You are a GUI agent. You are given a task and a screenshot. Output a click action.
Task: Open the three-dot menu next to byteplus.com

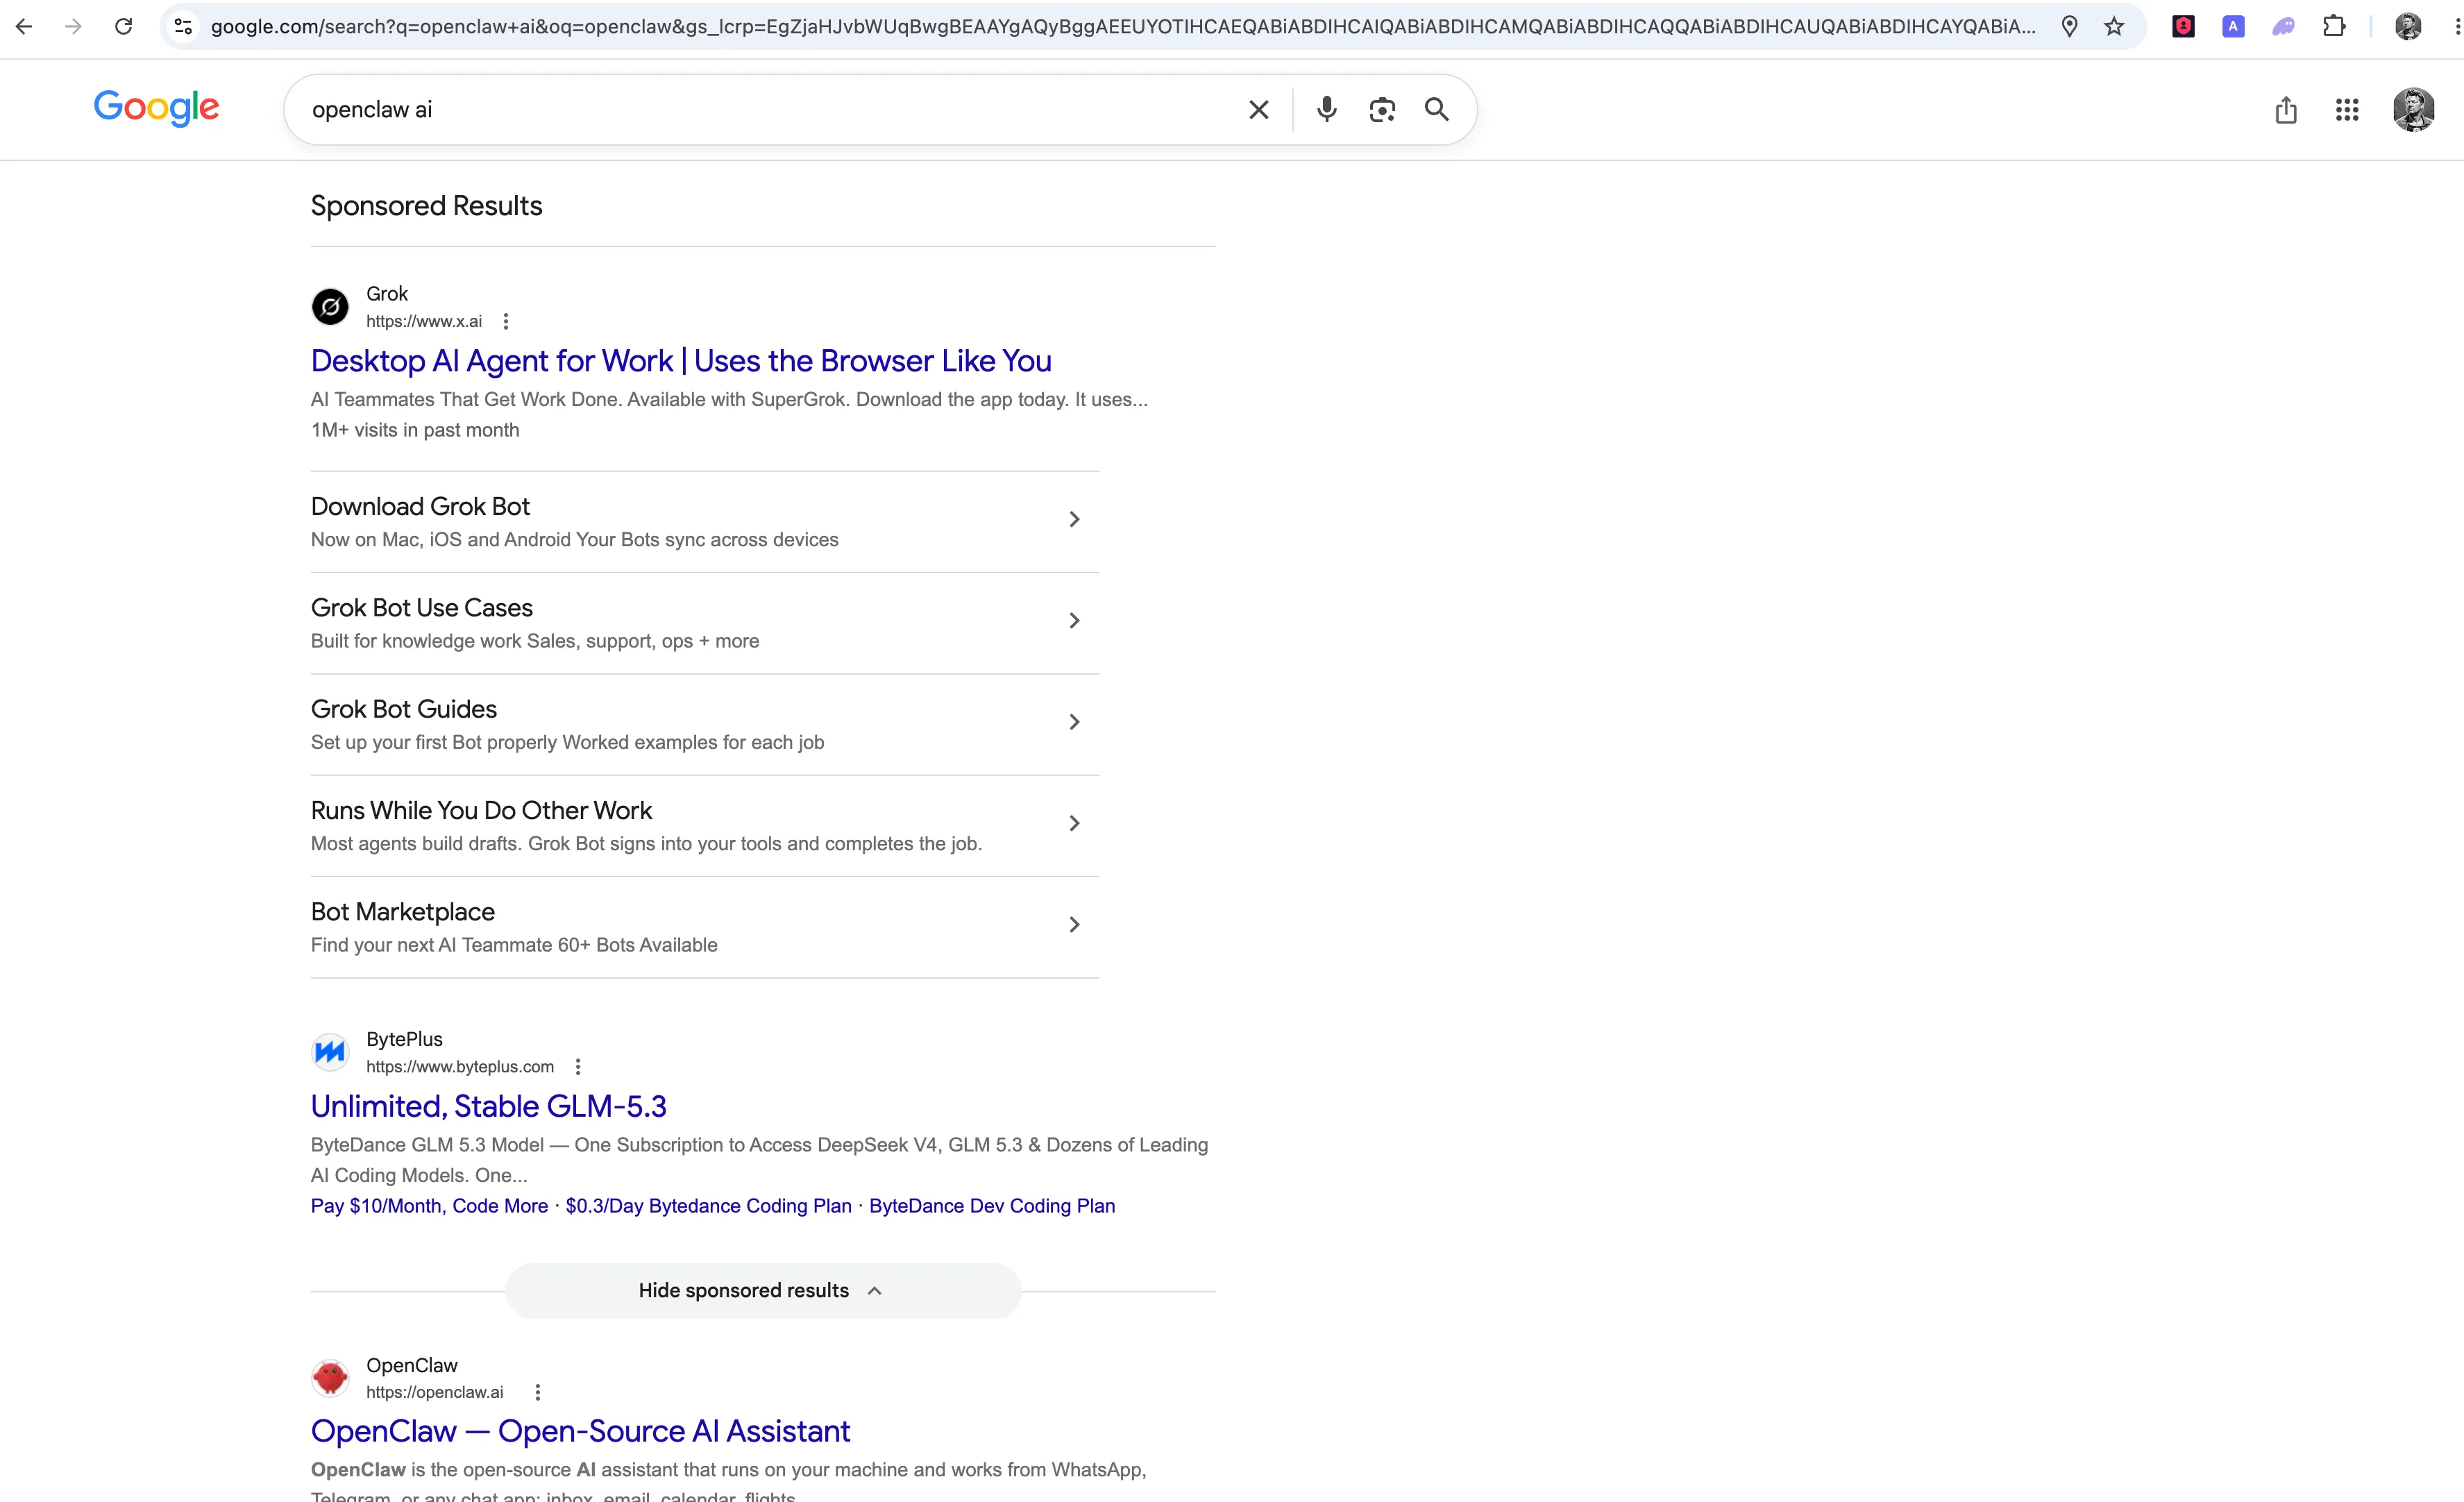pyautogui.click(x=578, y=1066)
